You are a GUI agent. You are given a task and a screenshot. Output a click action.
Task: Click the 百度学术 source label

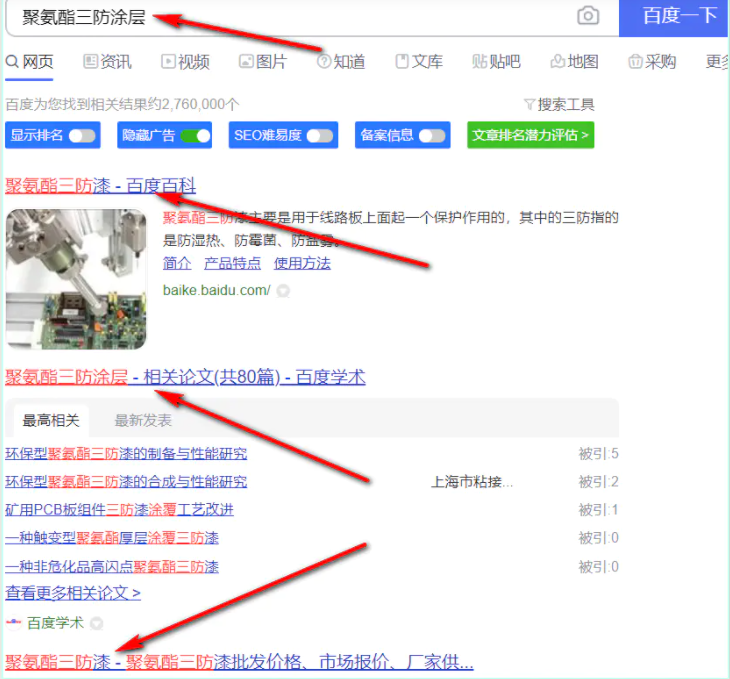(x=55, y=623)
